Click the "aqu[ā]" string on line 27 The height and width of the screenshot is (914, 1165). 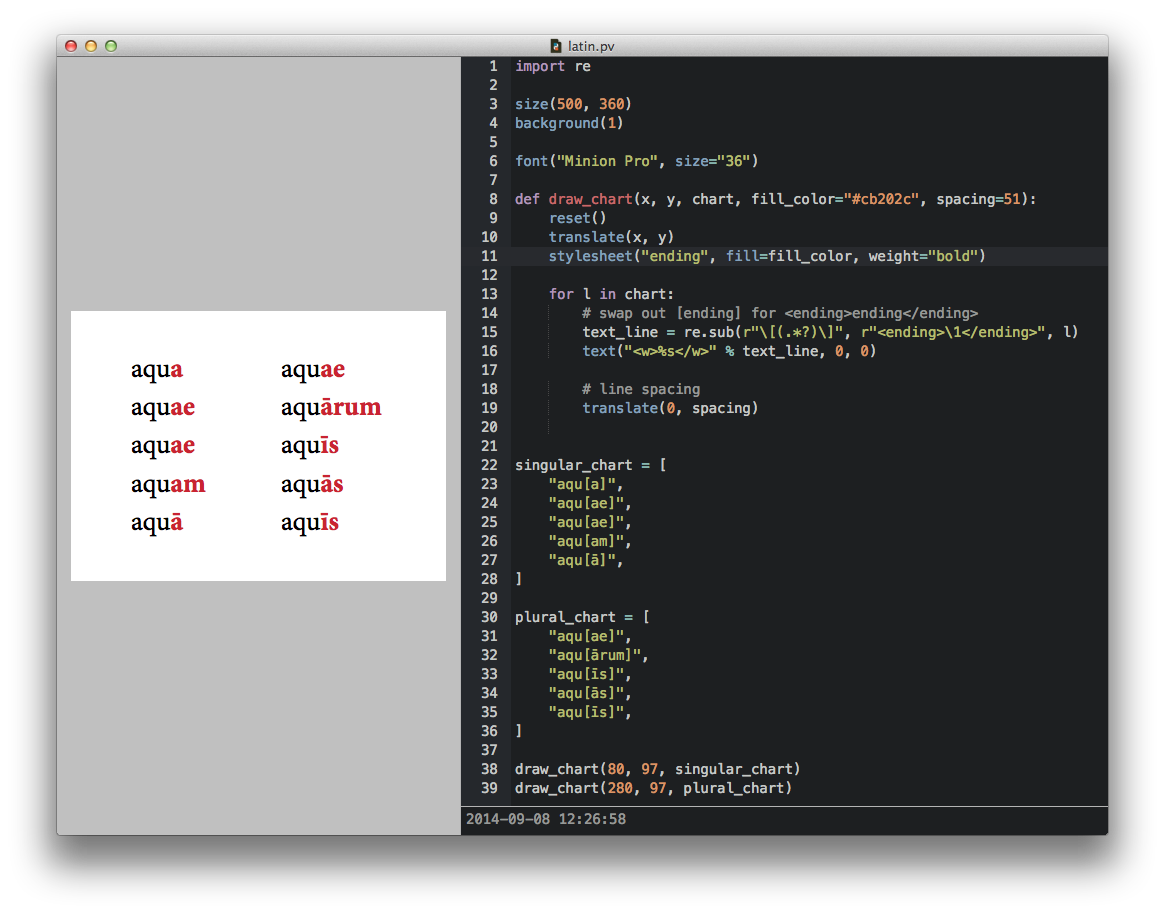point(582,560)
